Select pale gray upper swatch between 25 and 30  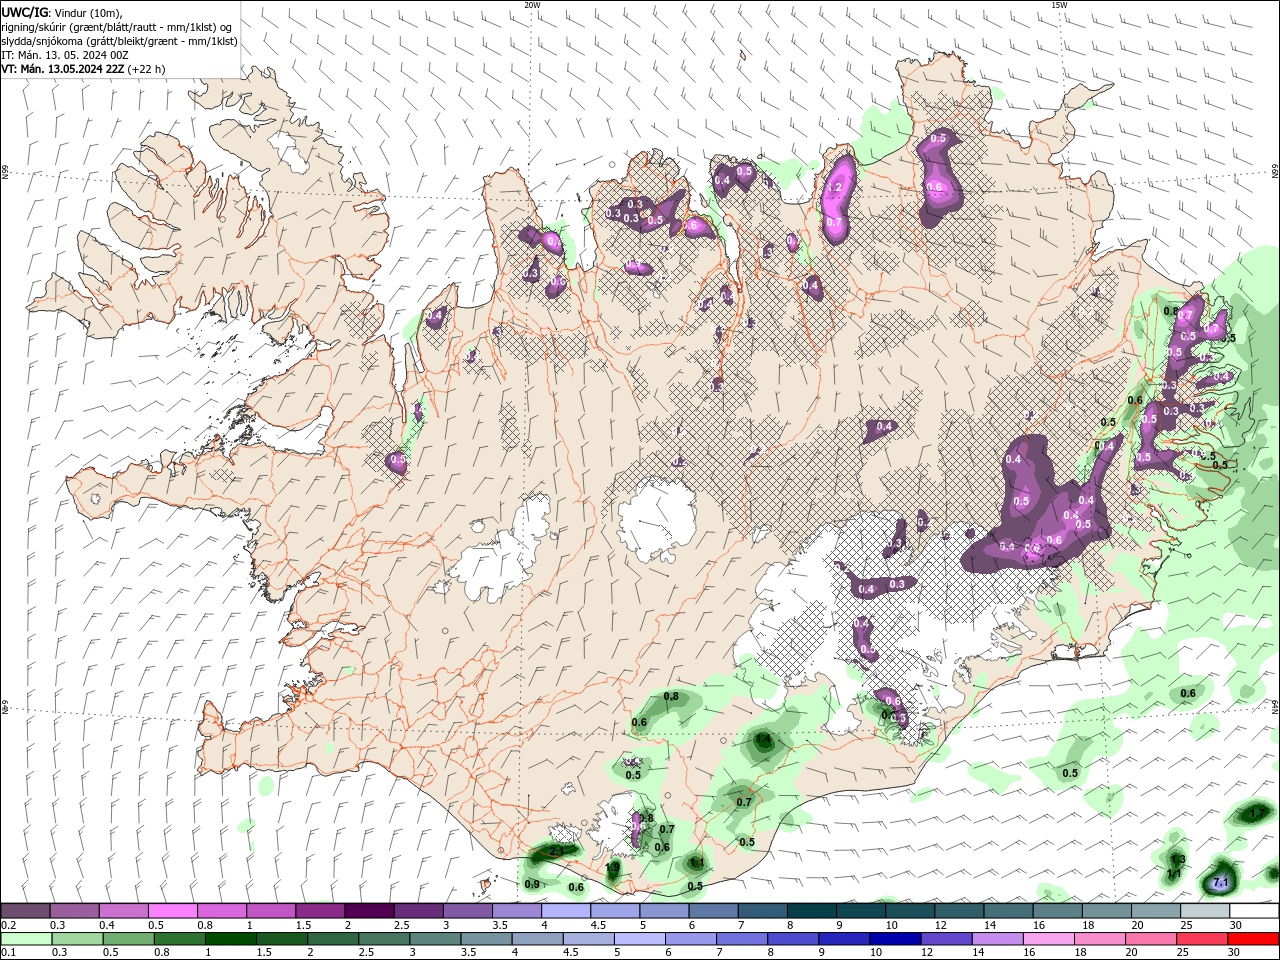tap(1205, 911)
